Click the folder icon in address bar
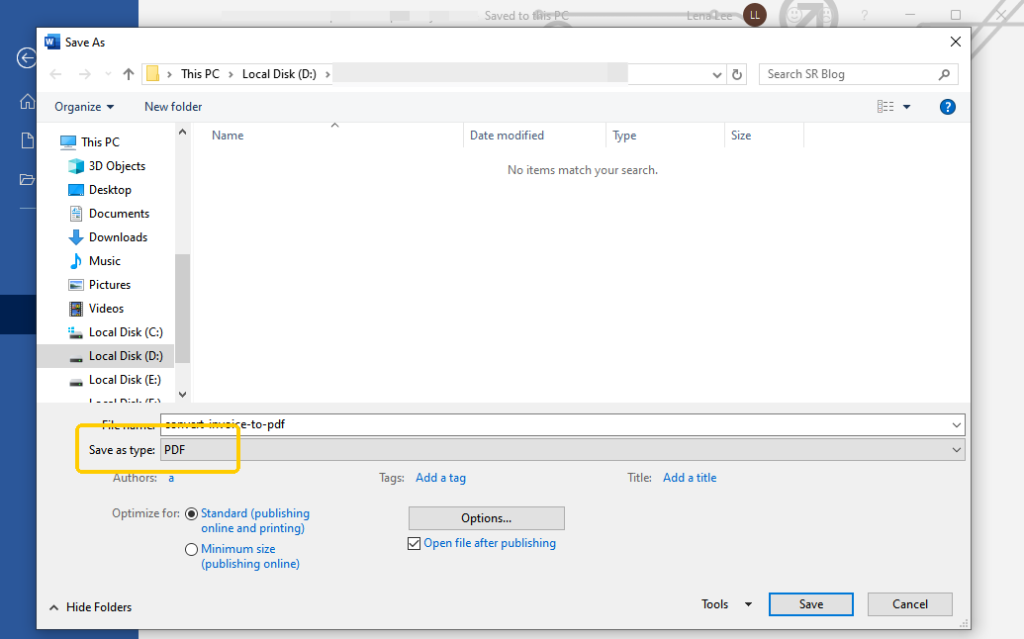The width and height of the screenshot is (1024, 639). (x=153, y=74)
